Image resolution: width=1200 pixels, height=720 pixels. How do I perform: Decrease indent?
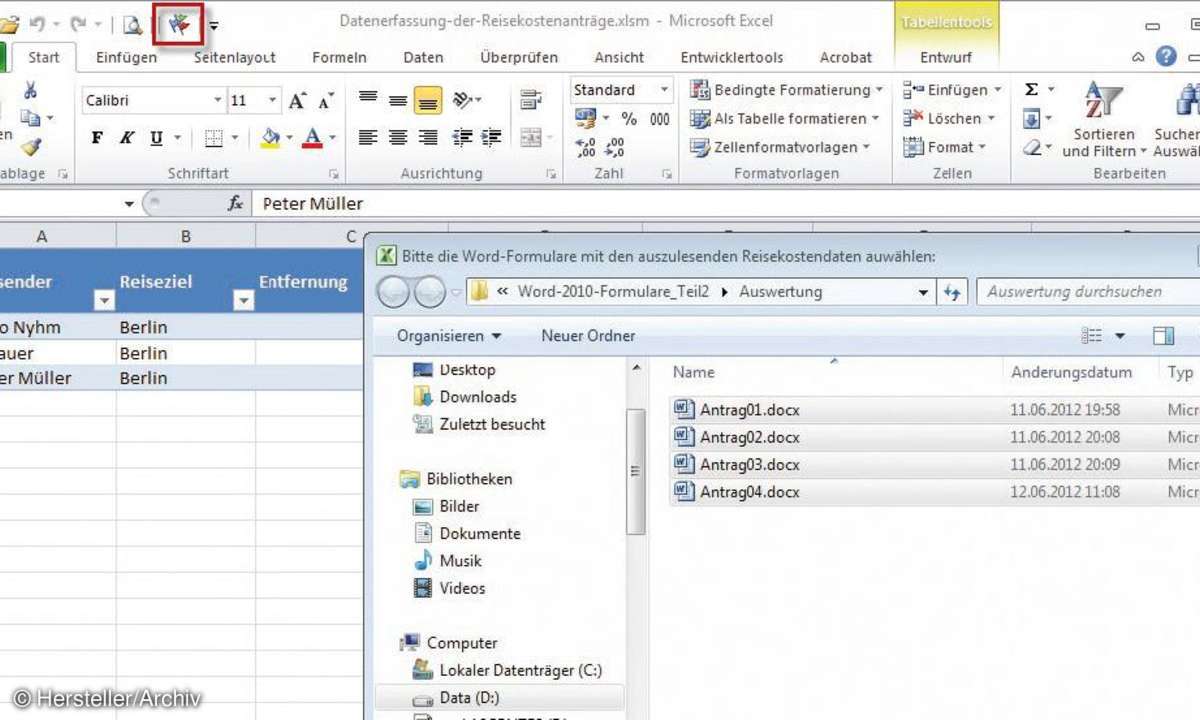[462, 138]
